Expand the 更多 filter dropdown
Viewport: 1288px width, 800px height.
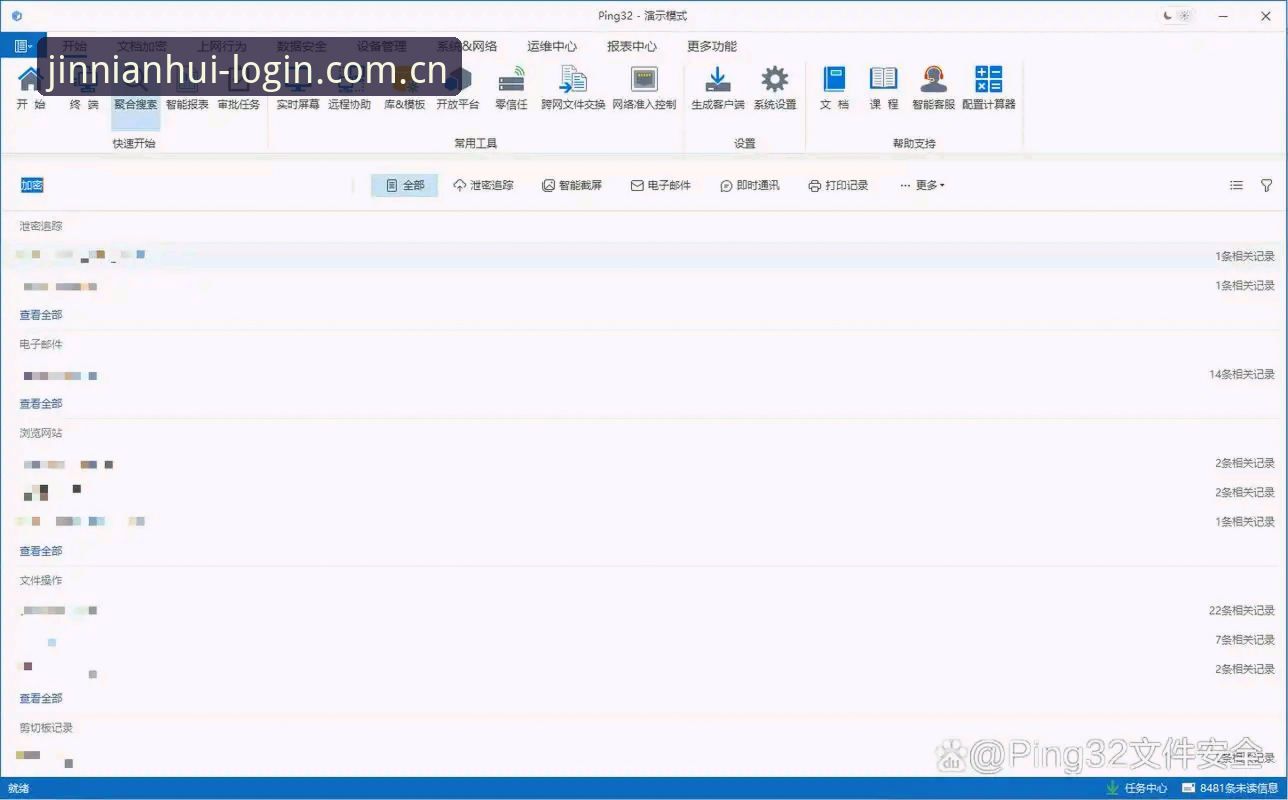tap(922, 185)
